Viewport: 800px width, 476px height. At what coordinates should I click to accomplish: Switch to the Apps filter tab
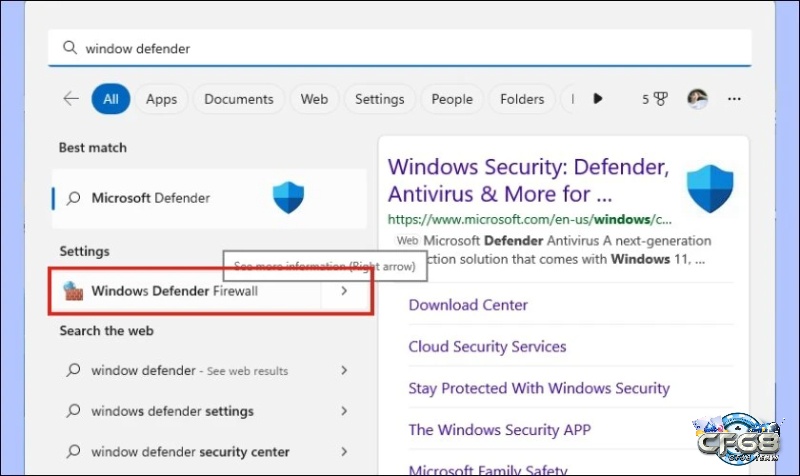click(x=161, y=99)
